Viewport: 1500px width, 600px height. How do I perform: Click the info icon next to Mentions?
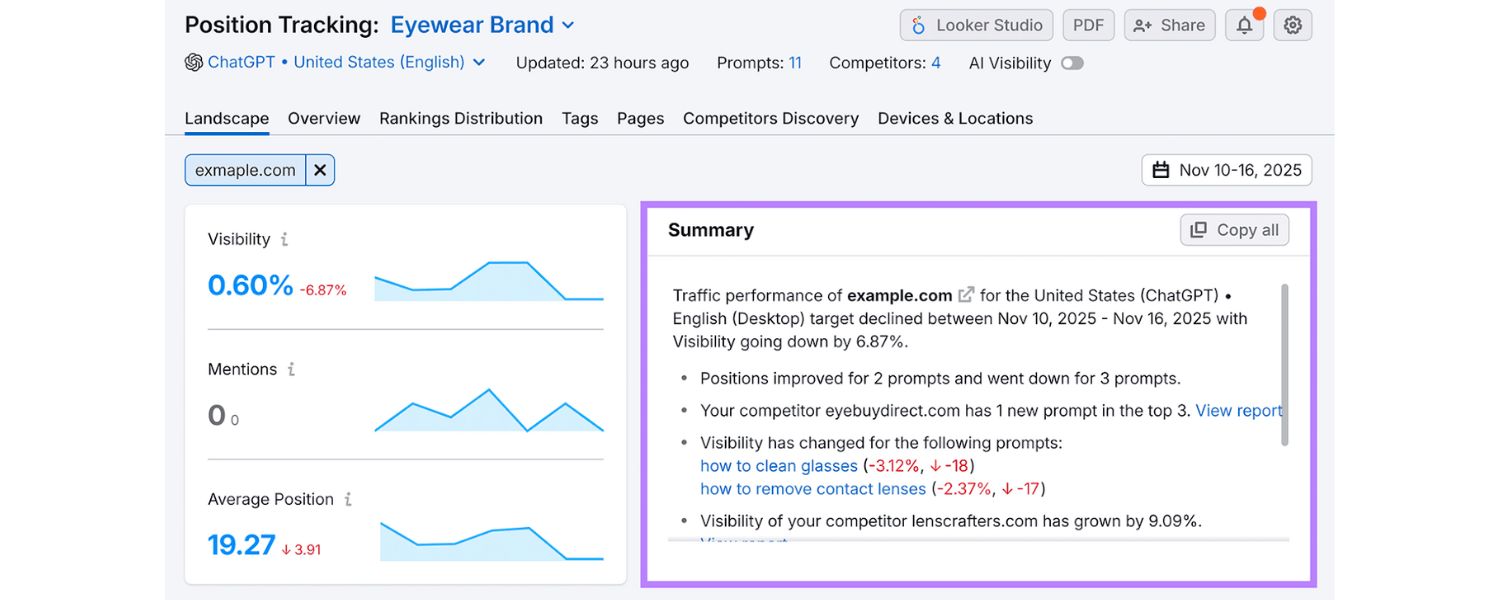pyautogui.click(x=290, y=370)
